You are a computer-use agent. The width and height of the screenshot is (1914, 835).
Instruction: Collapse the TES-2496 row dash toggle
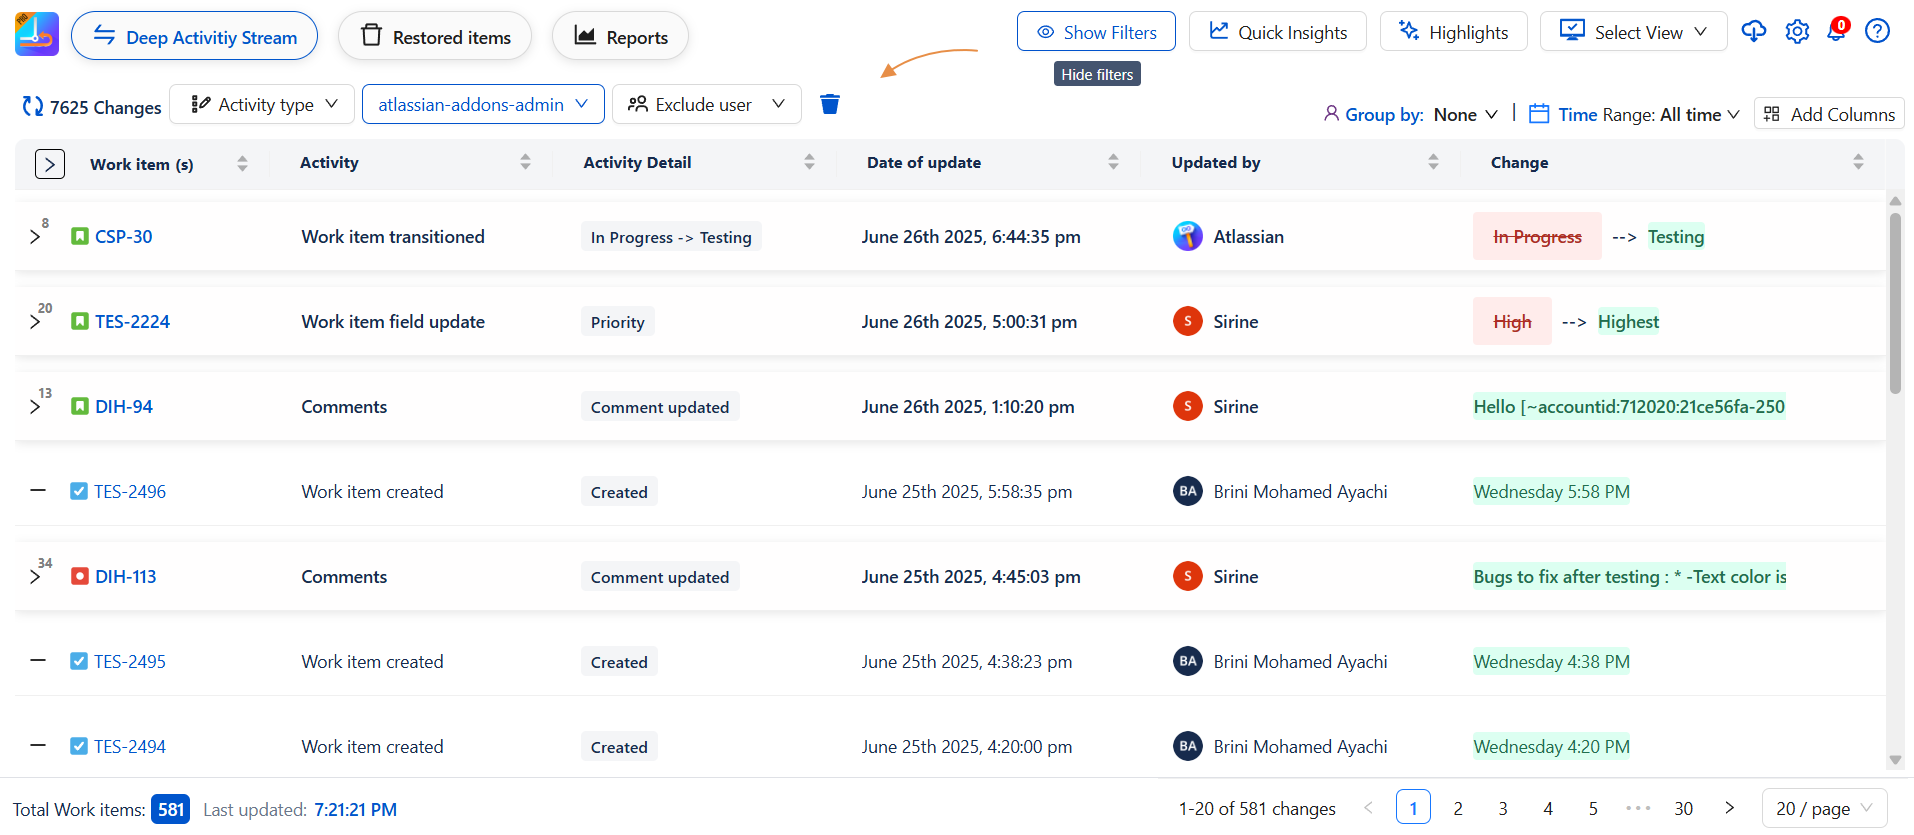[x=38, y=491]
